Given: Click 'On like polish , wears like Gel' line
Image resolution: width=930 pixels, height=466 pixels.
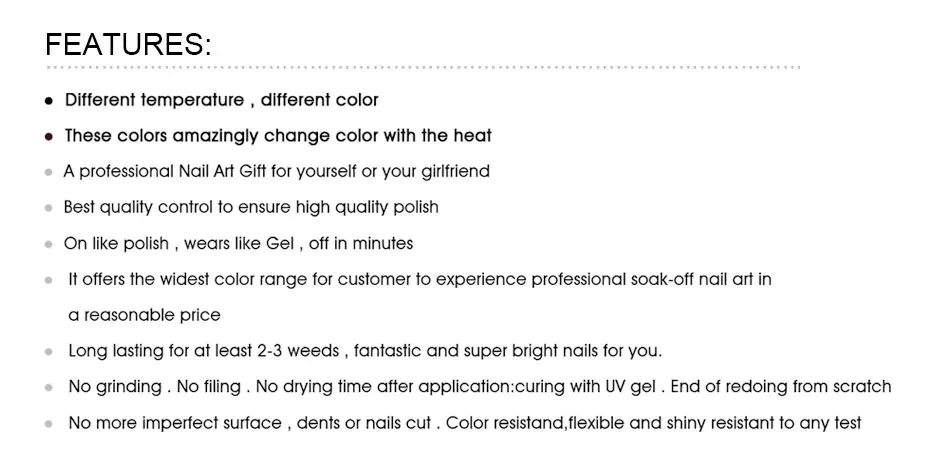Looking at the screenshot, I should [x=238, y=244].
